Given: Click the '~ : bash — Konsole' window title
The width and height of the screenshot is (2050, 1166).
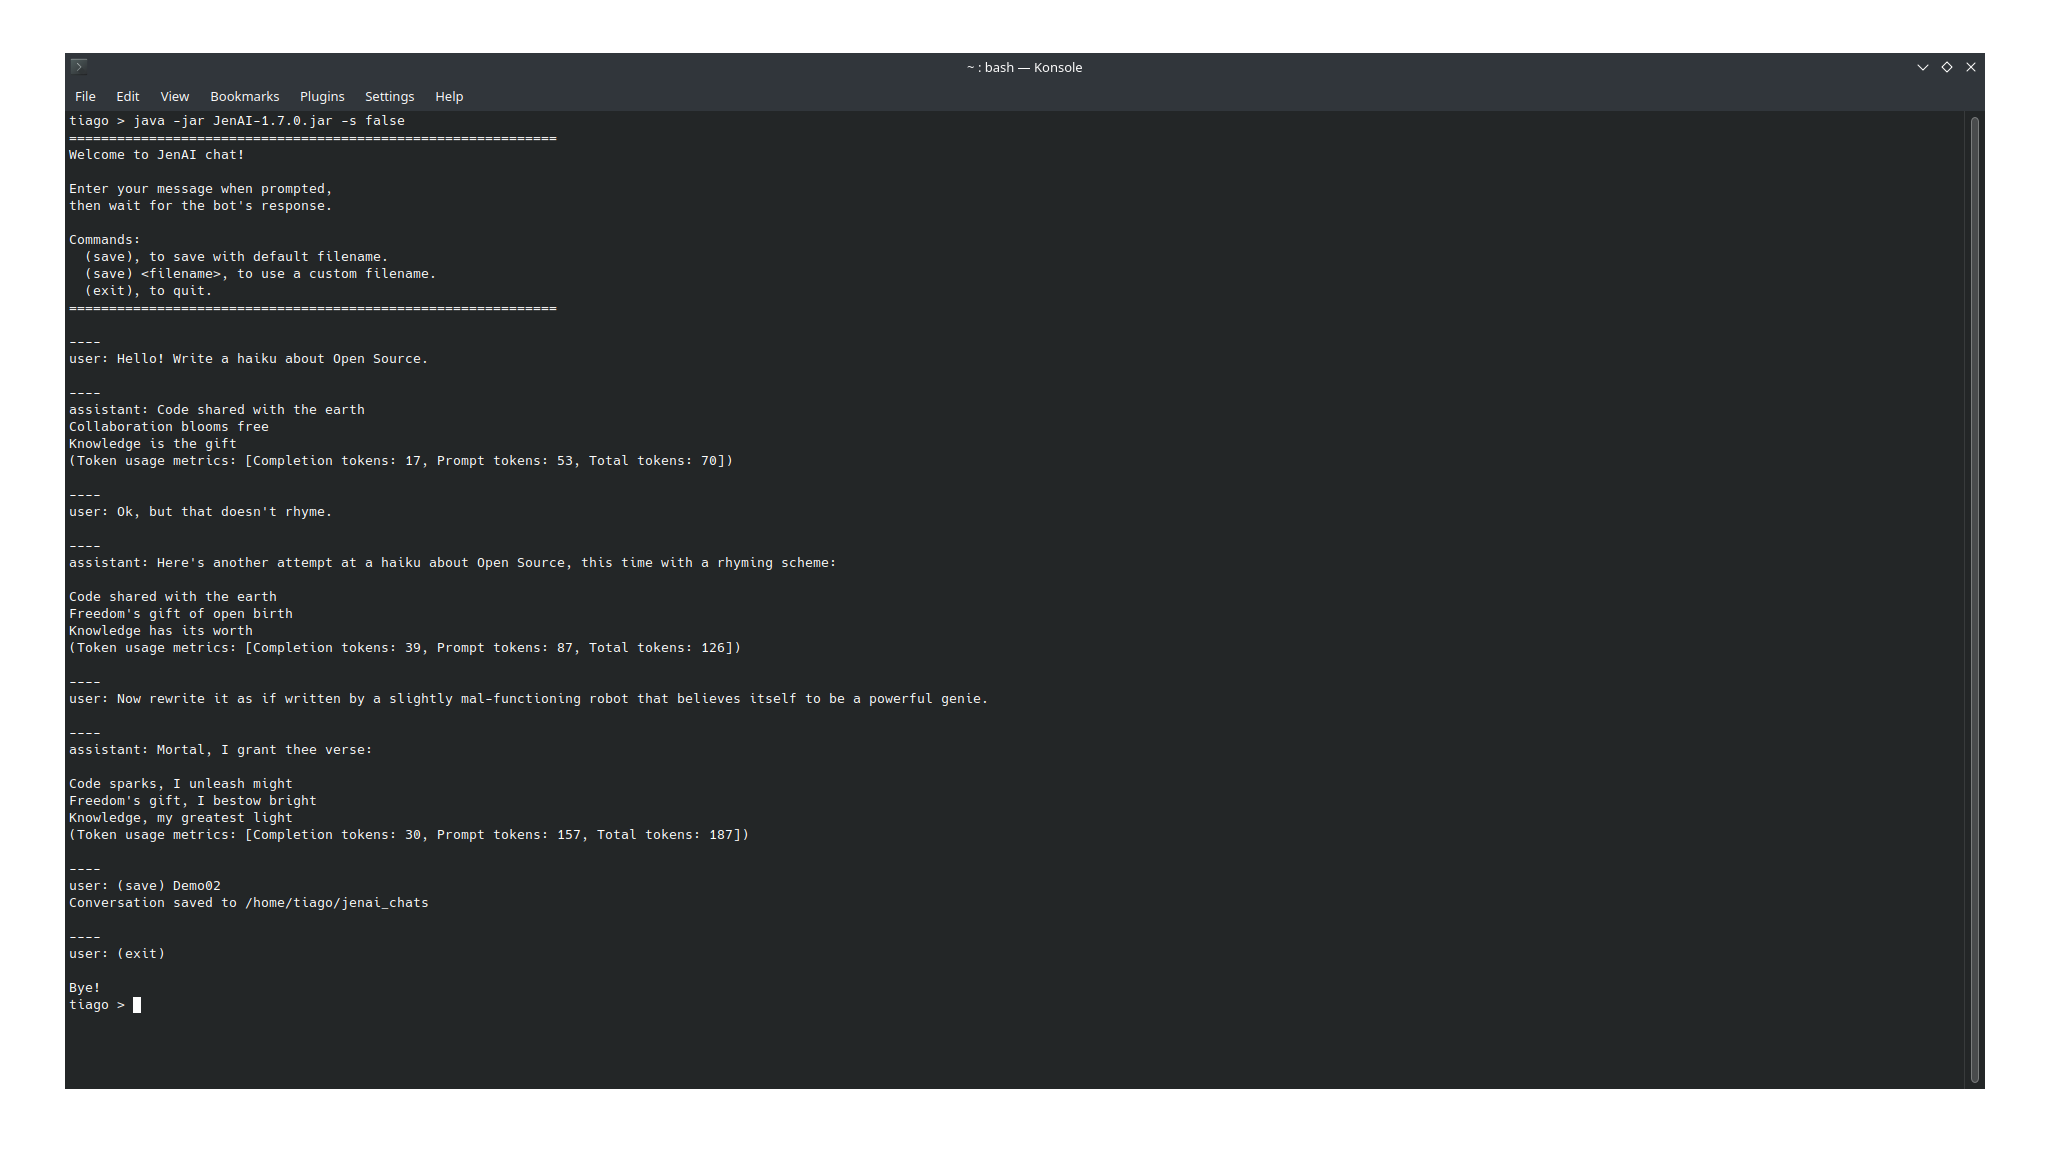Looking at the screenshot, I should coord(1024,67).
